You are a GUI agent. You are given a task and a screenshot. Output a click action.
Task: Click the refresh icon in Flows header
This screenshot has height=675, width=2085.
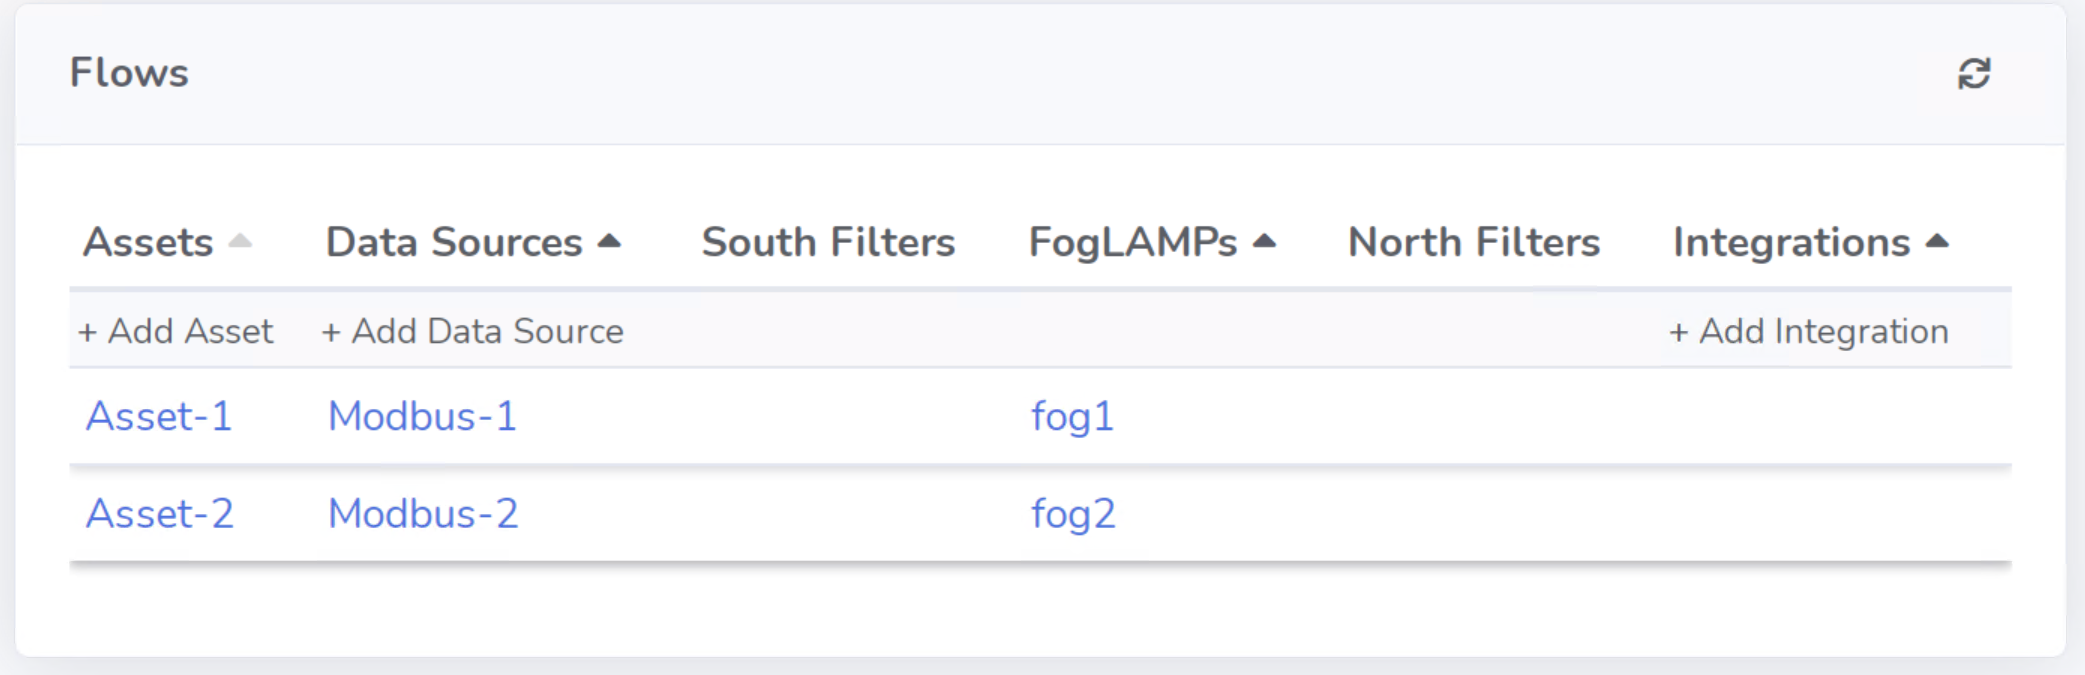1973,73
